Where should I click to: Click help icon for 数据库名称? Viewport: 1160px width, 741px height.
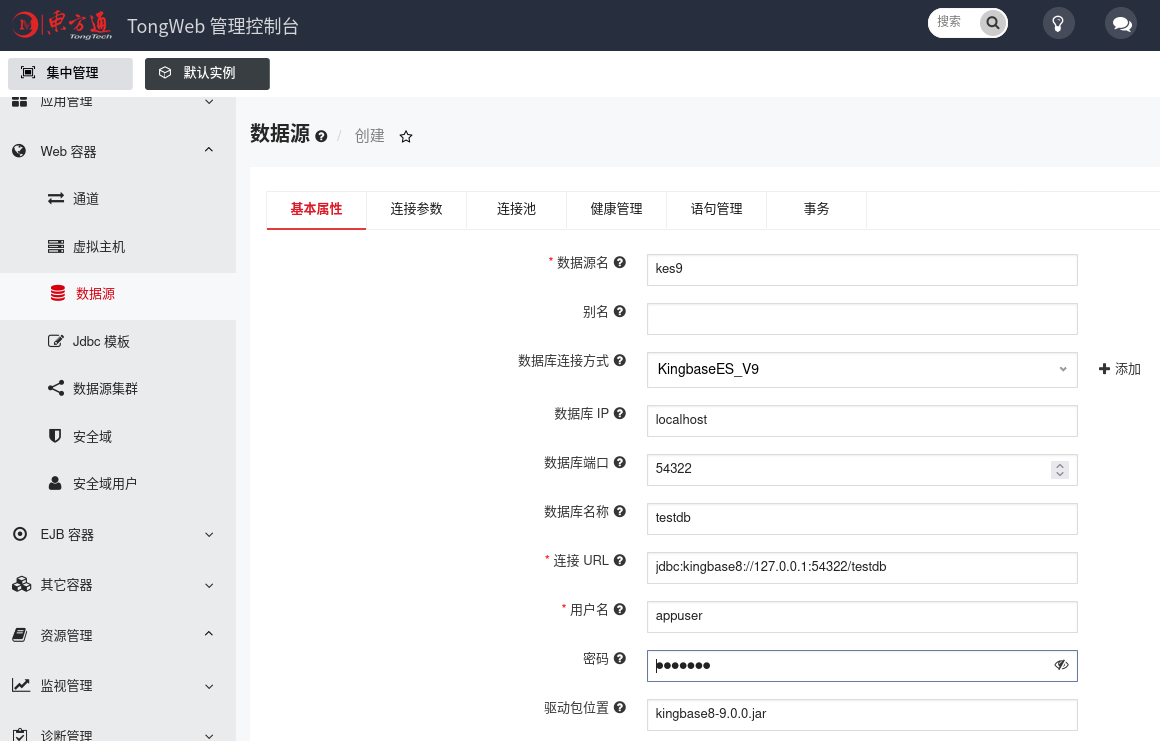coord(620,511)
